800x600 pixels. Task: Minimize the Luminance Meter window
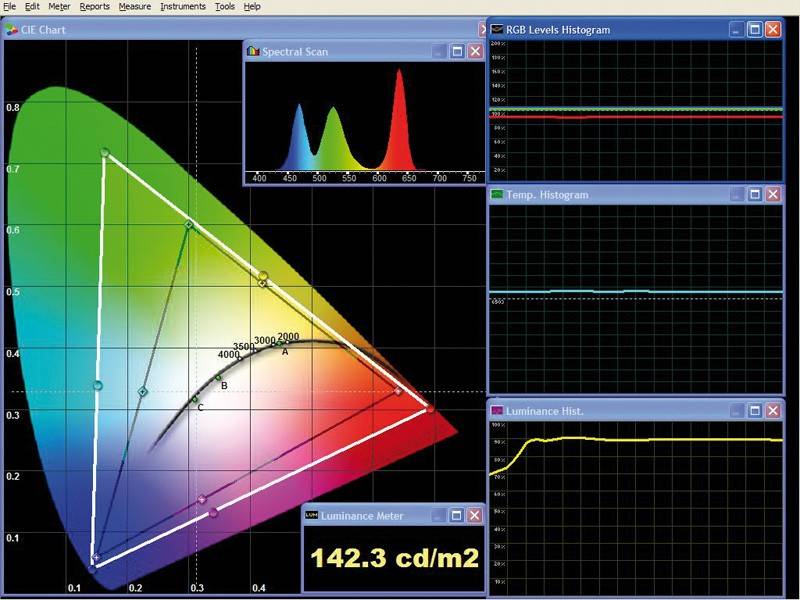pos(438,515)
